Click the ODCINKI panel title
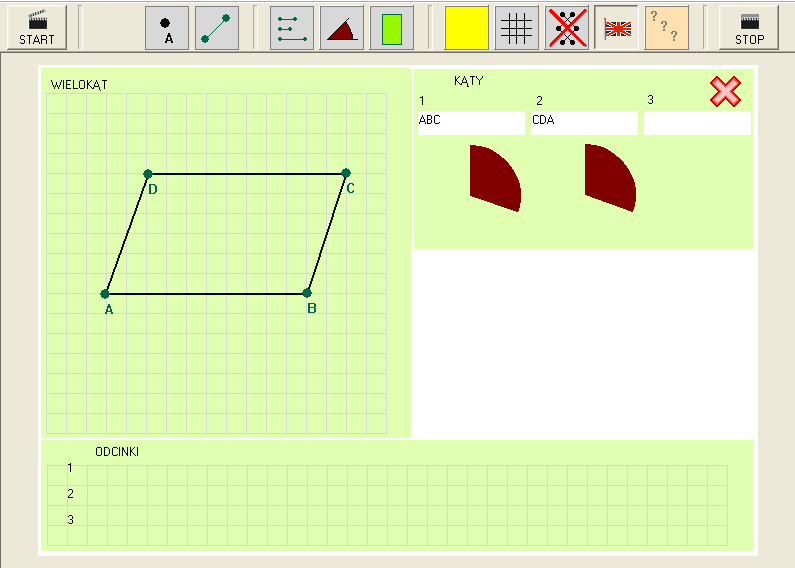Image resolution: width=795 pixels, height=568 pixels. pyautogui.click(x=117, y=452)
